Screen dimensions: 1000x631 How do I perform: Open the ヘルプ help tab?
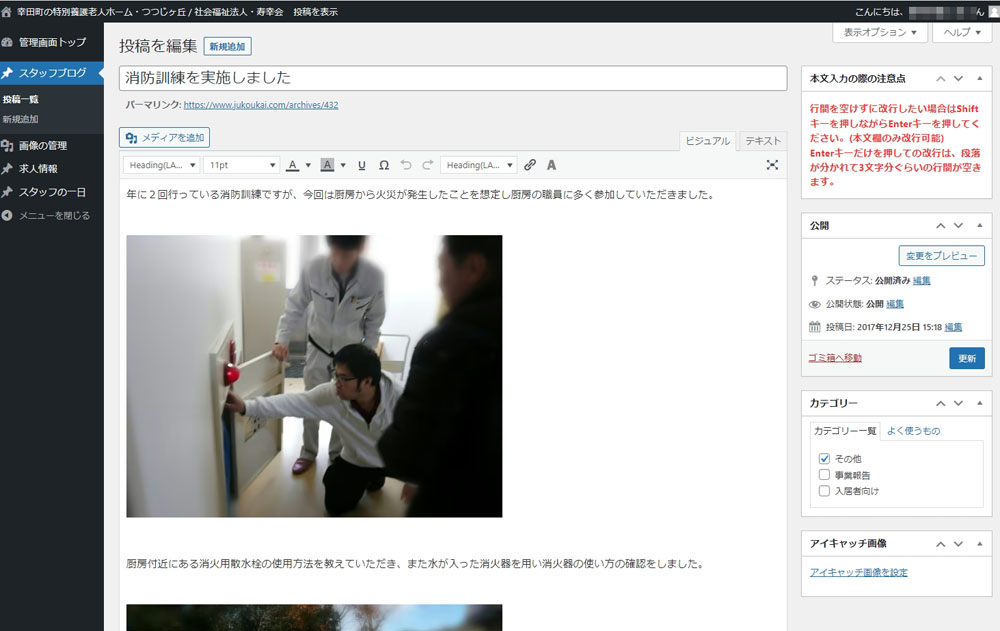[x=962, y=33]
